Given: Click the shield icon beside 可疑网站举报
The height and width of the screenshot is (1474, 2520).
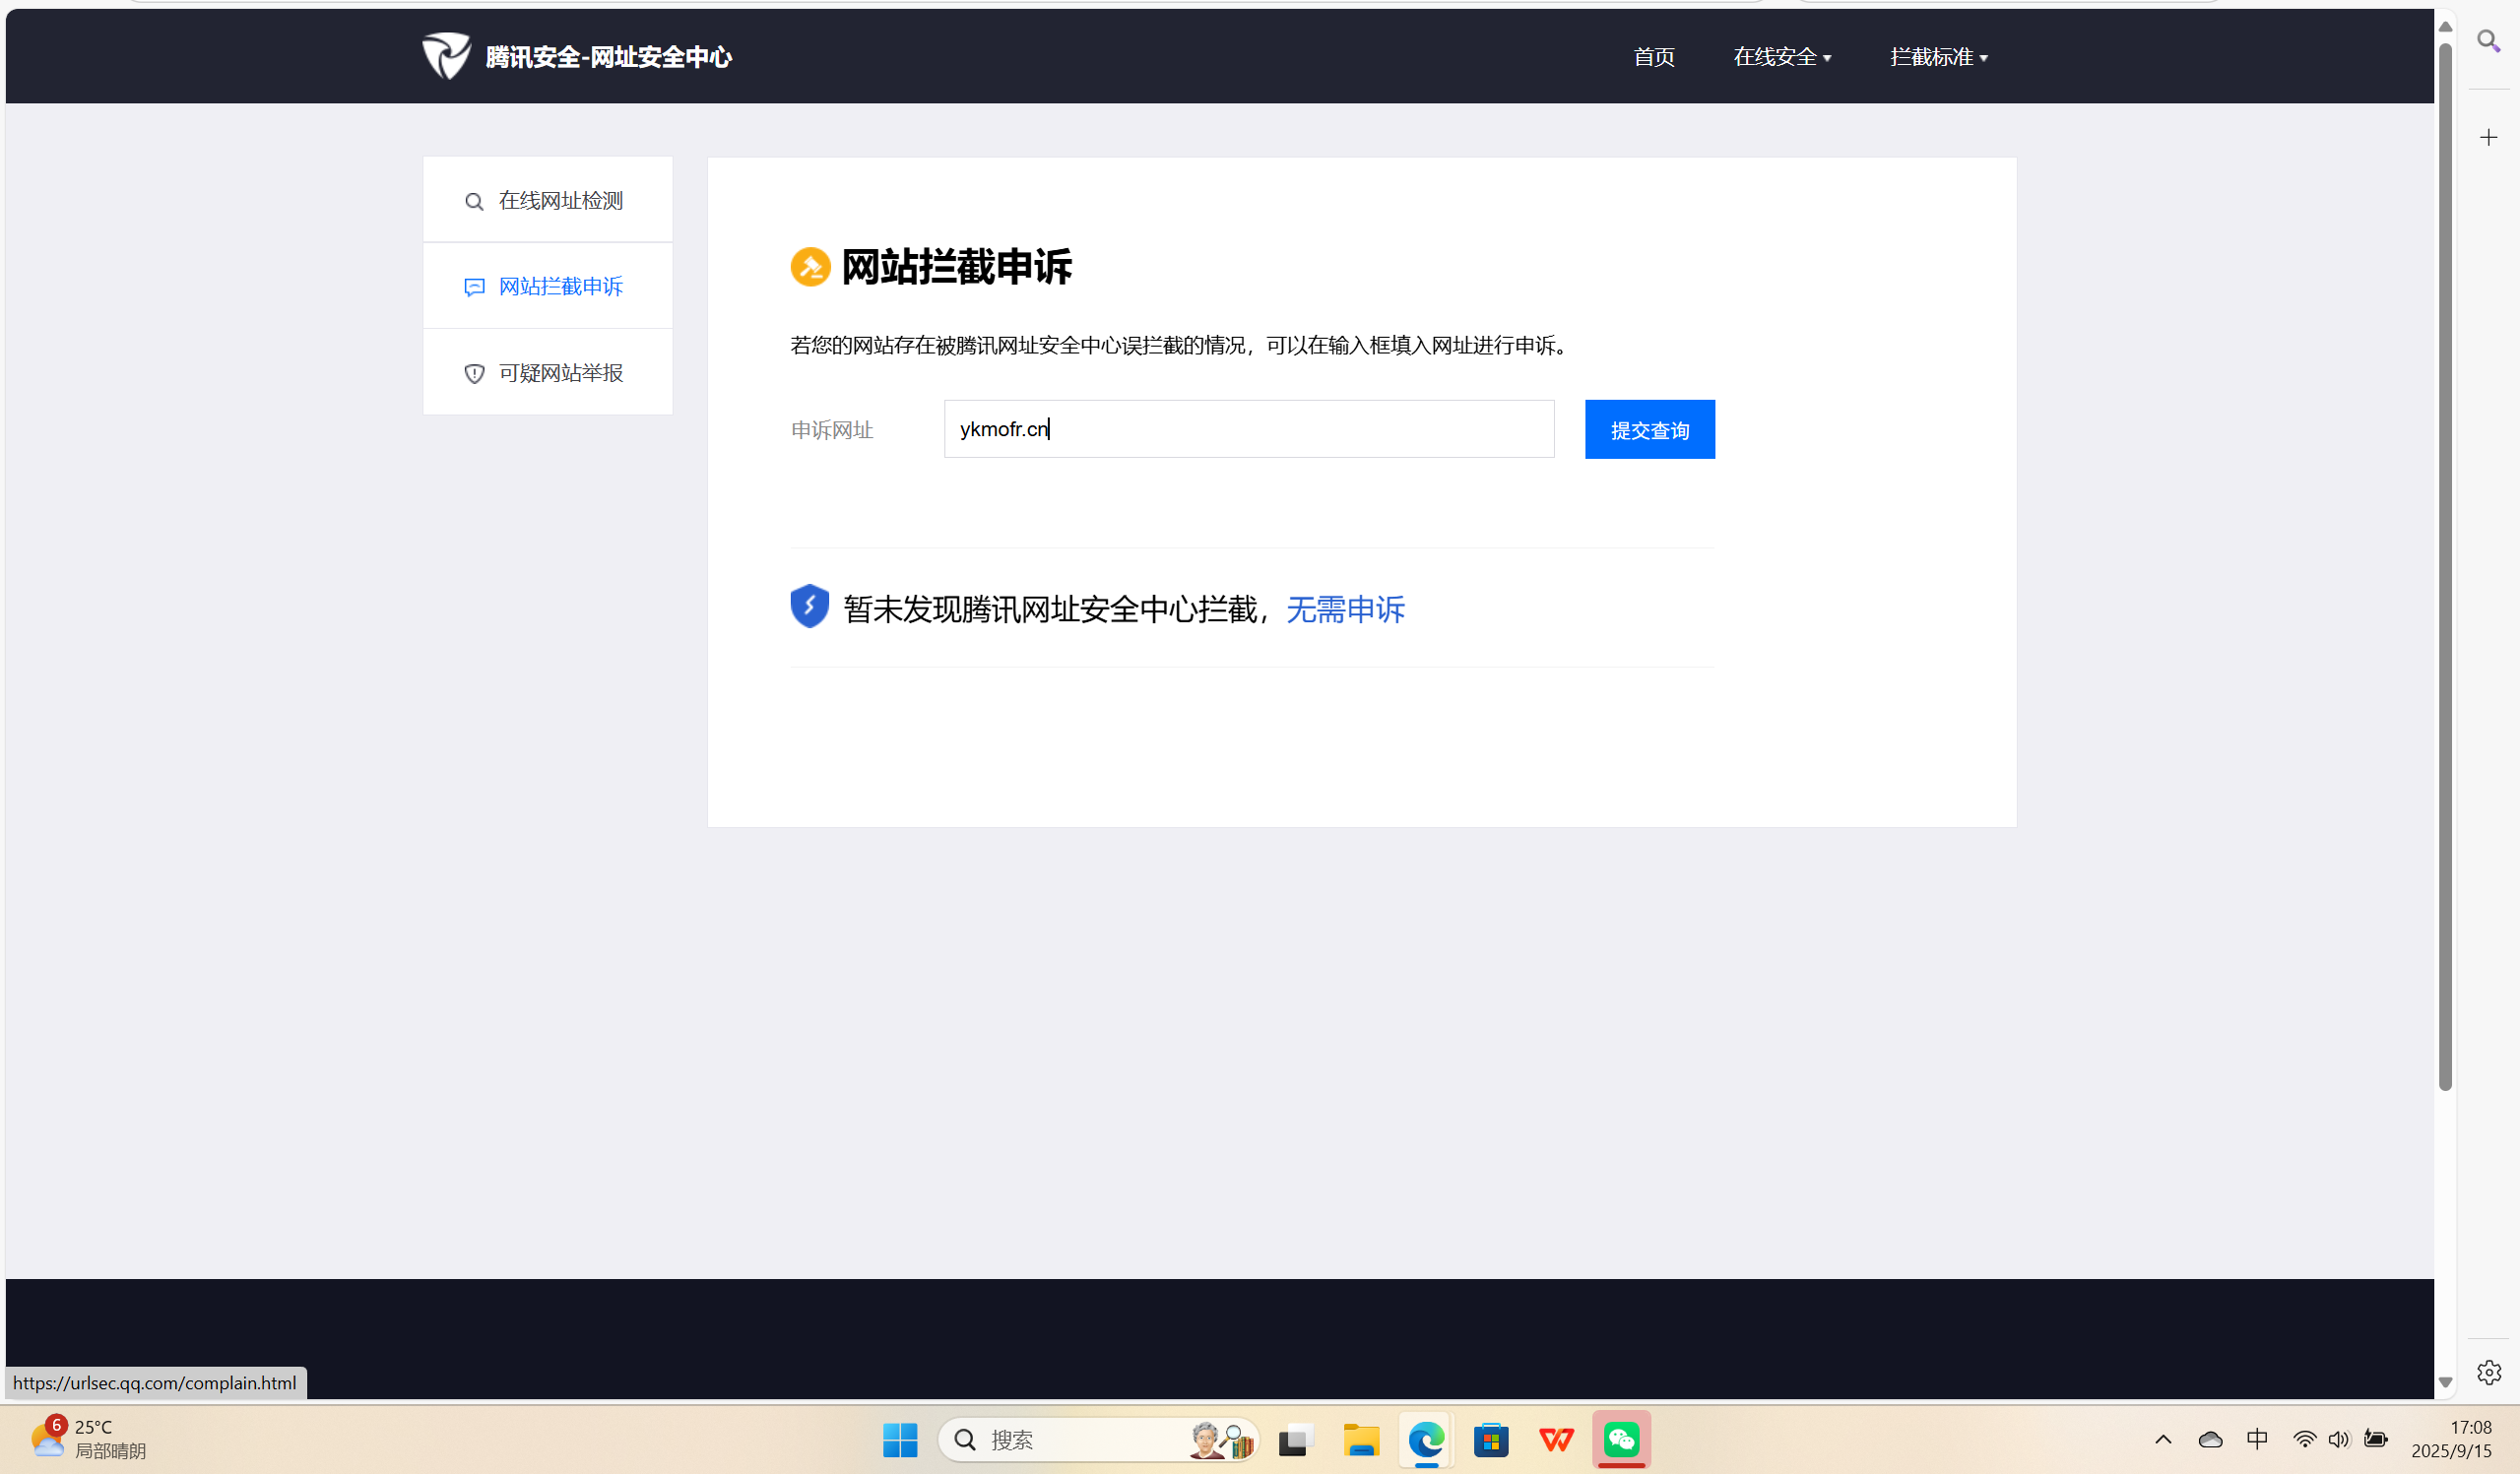Looking at the screenshot, I should [x=474, y=373].
